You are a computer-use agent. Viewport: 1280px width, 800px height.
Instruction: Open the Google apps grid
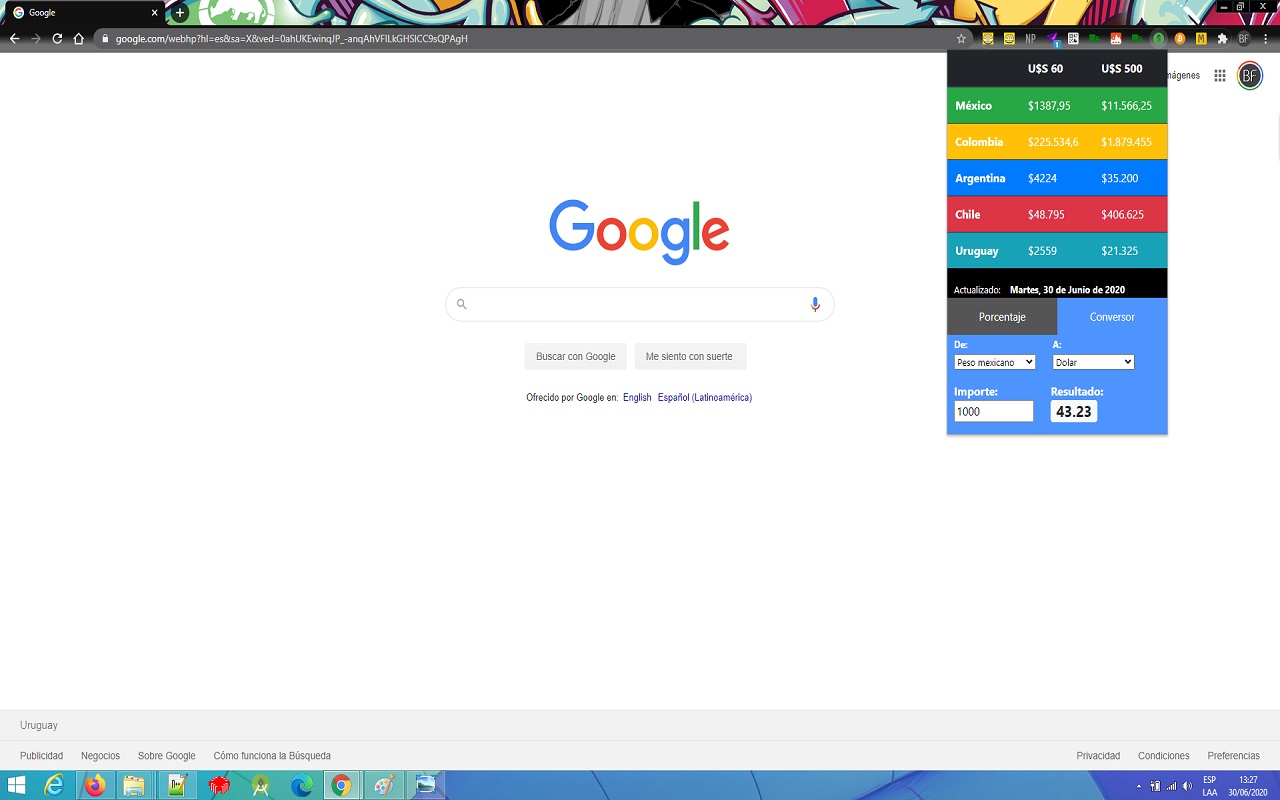click(1220, 75)
